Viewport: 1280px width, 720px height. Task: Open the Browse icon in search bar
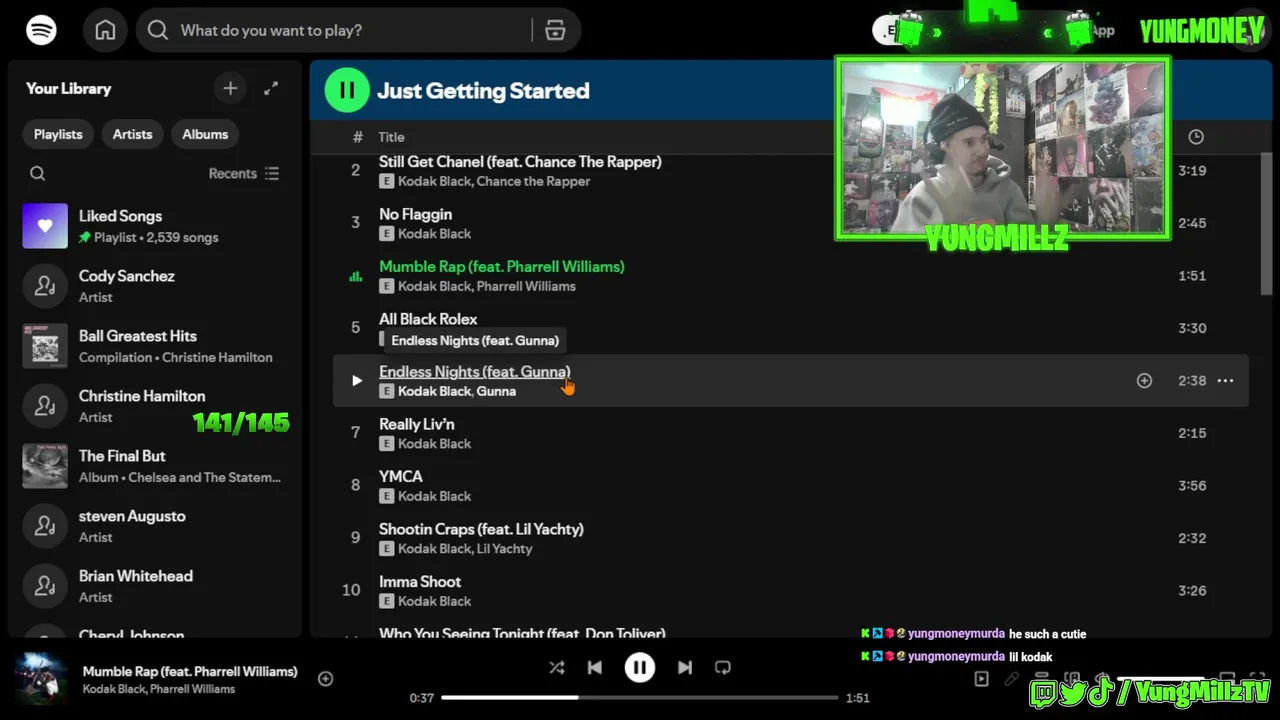tap(555, 30)
